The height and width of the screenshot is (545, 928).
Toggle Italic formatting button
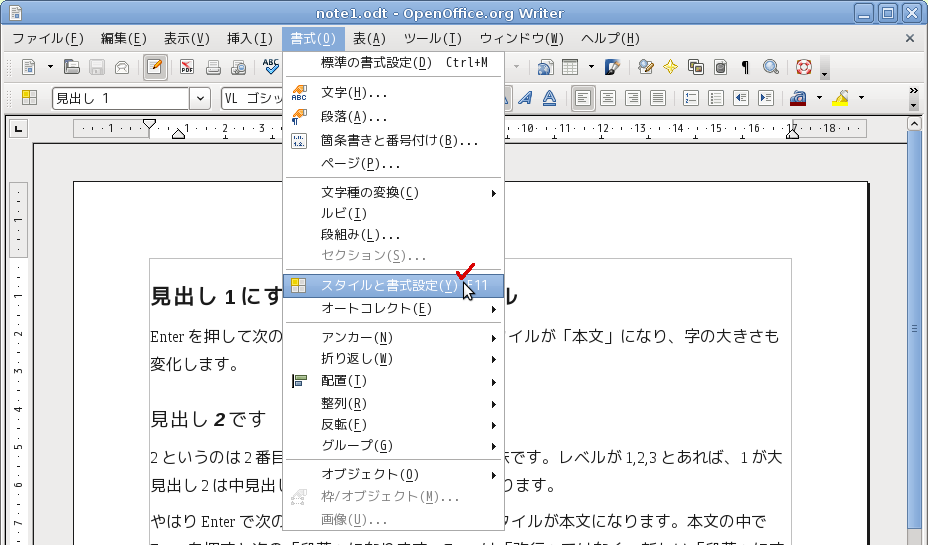[x=525, y=98]
